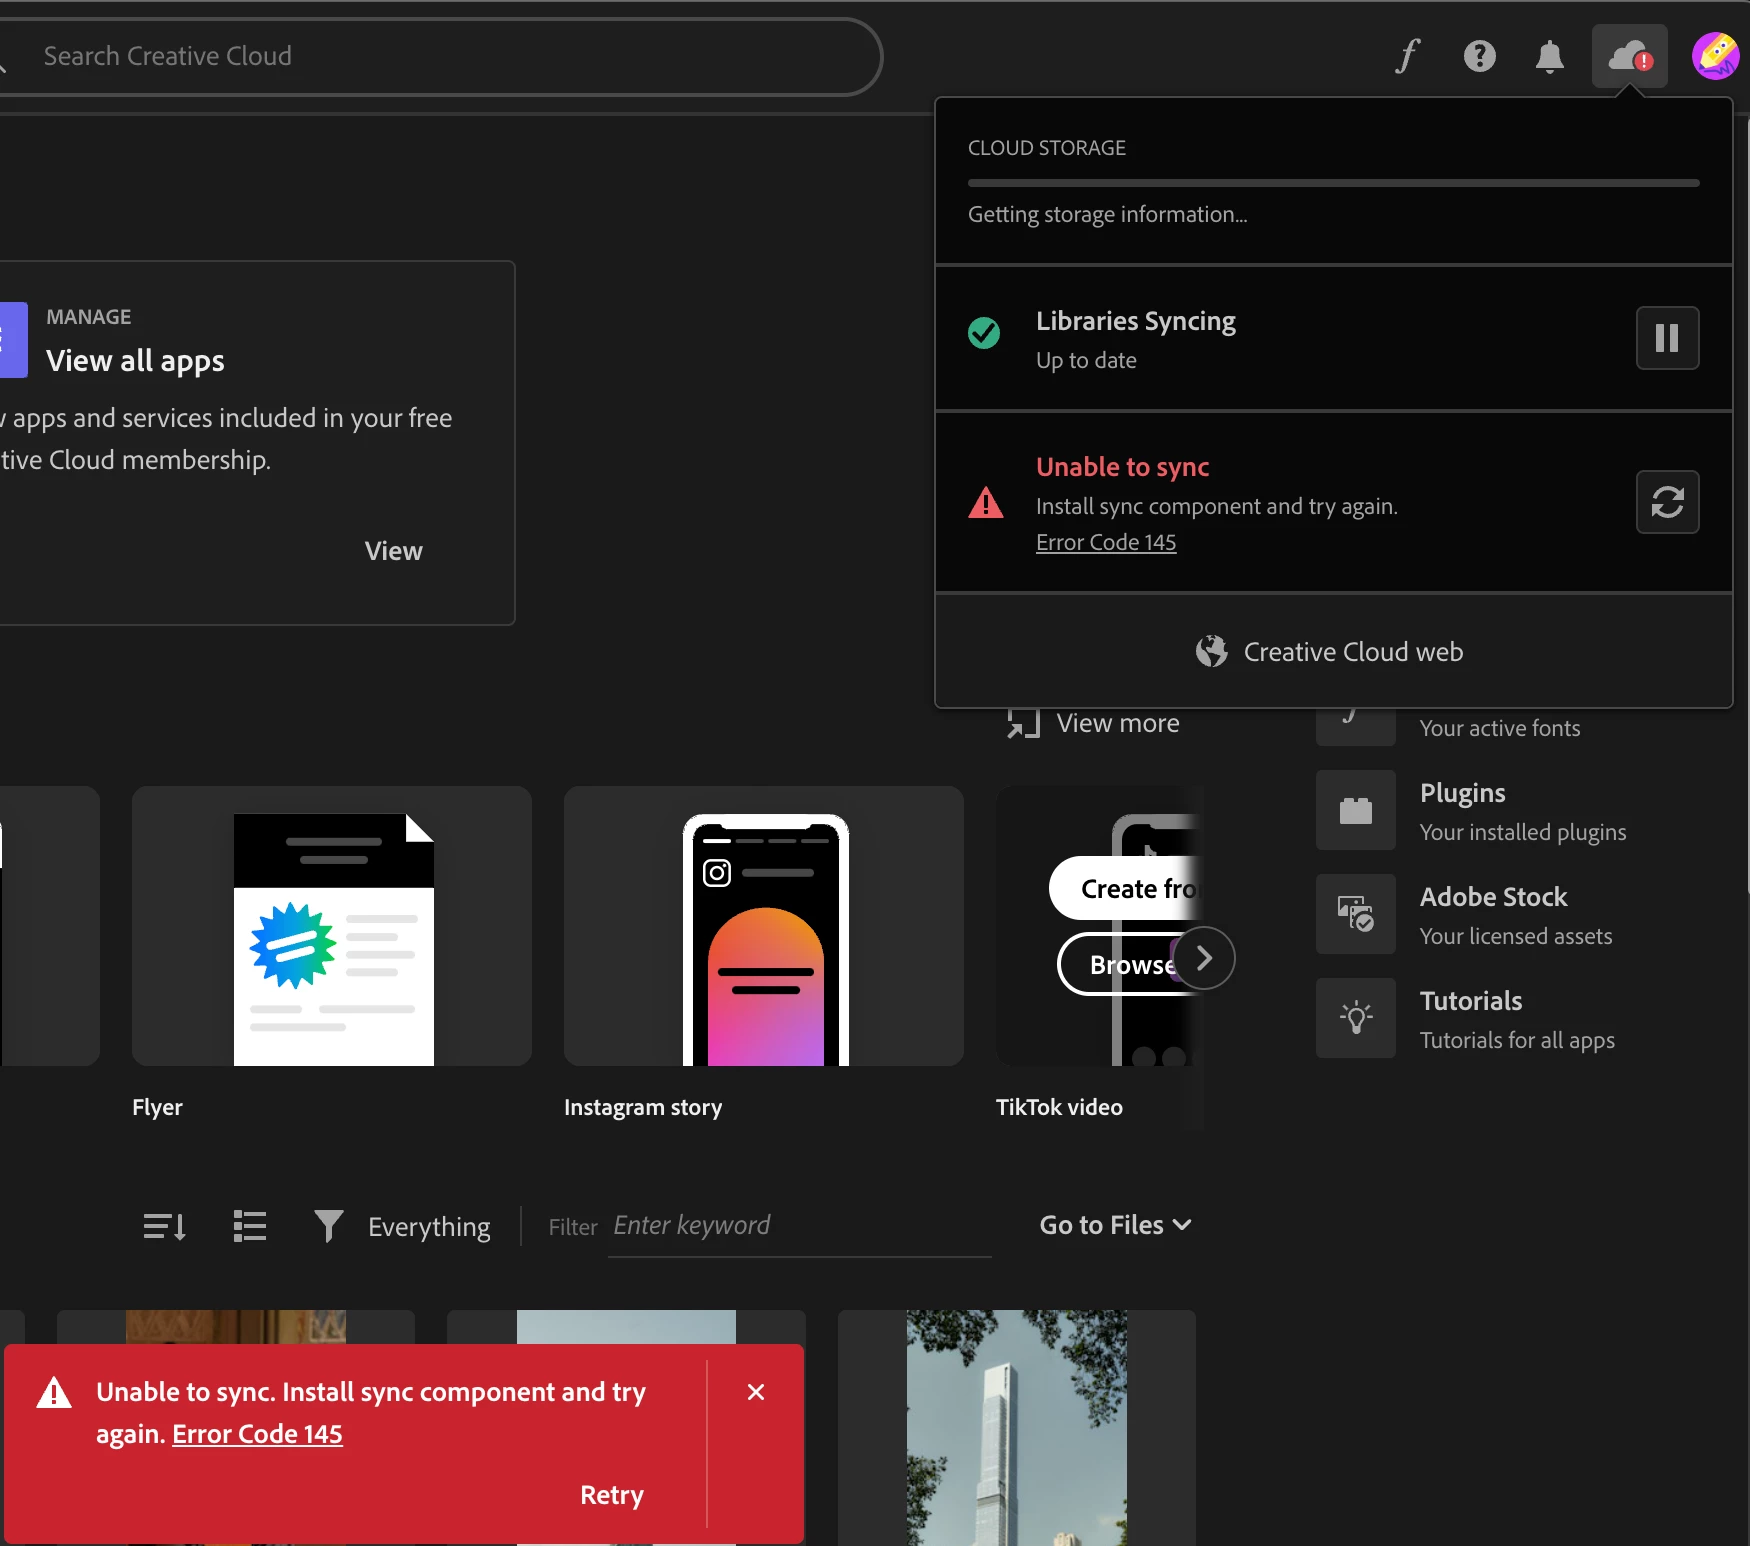Click the TikTok video label
Image resolution: width=1750 pixels, height=1546 pixels.
(1059, 1107)
